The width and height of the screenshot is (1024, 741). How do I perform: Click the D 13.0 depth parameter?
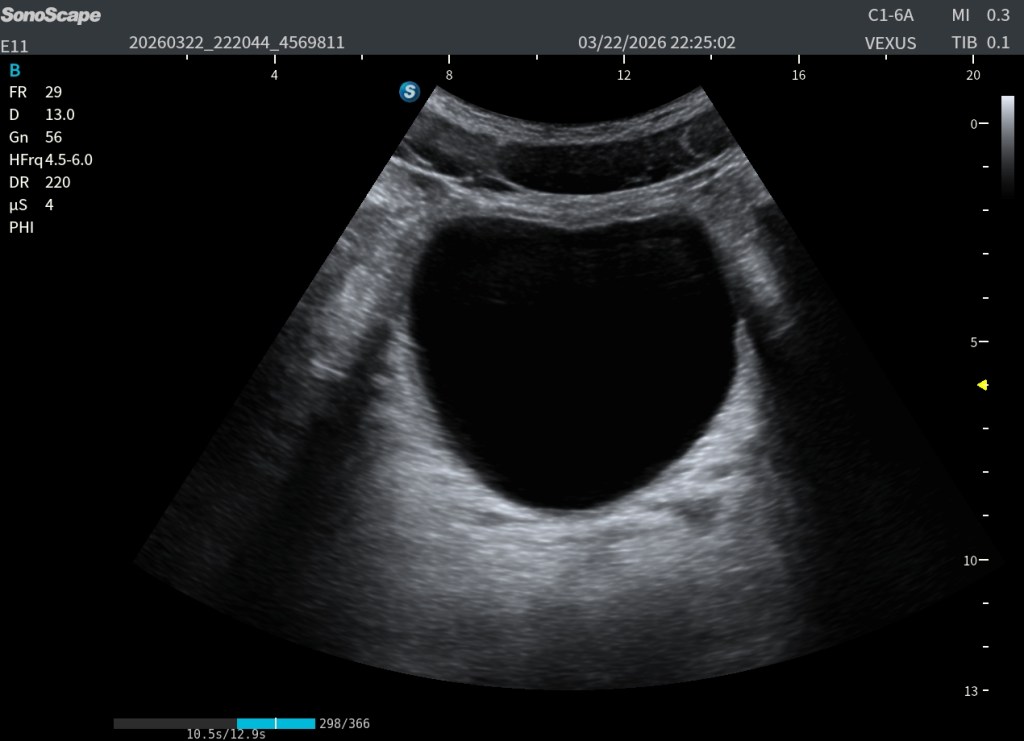(42, 114)
